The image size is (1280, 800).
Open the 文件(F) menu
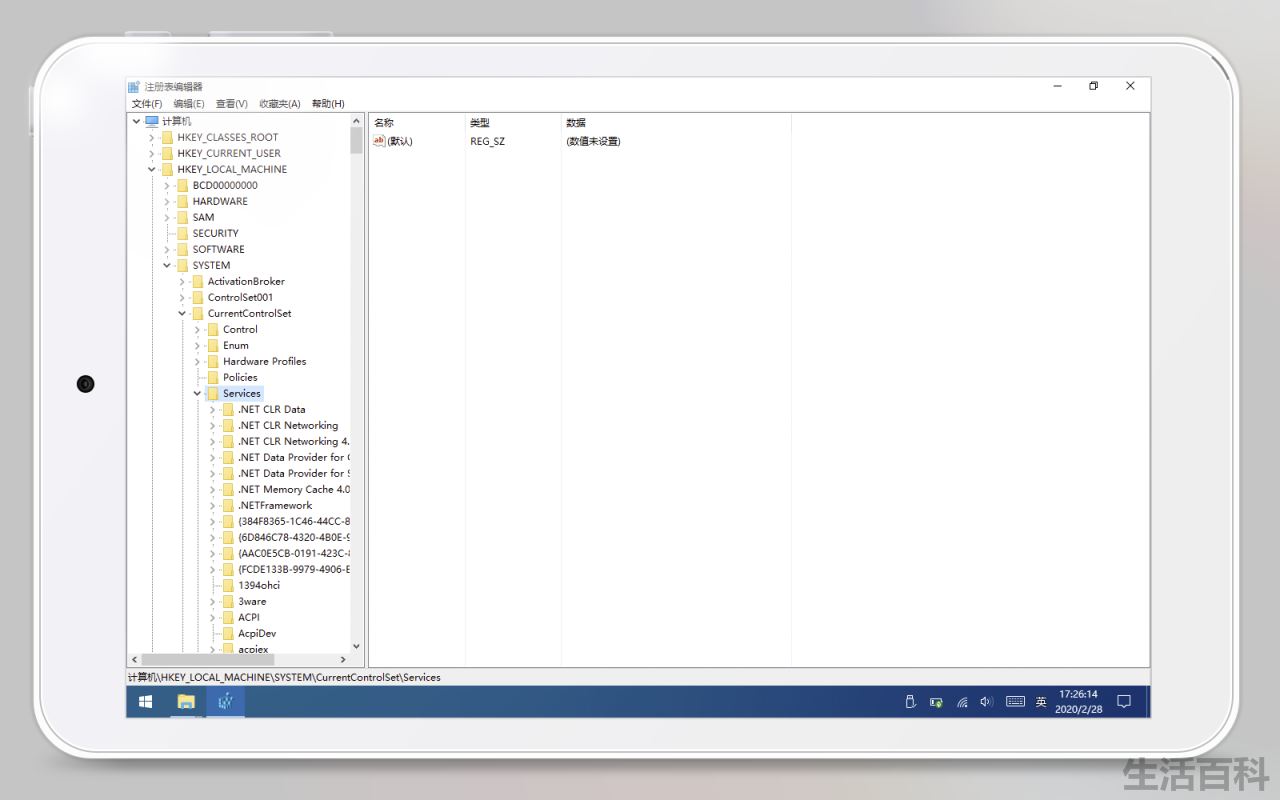point(147,104)
